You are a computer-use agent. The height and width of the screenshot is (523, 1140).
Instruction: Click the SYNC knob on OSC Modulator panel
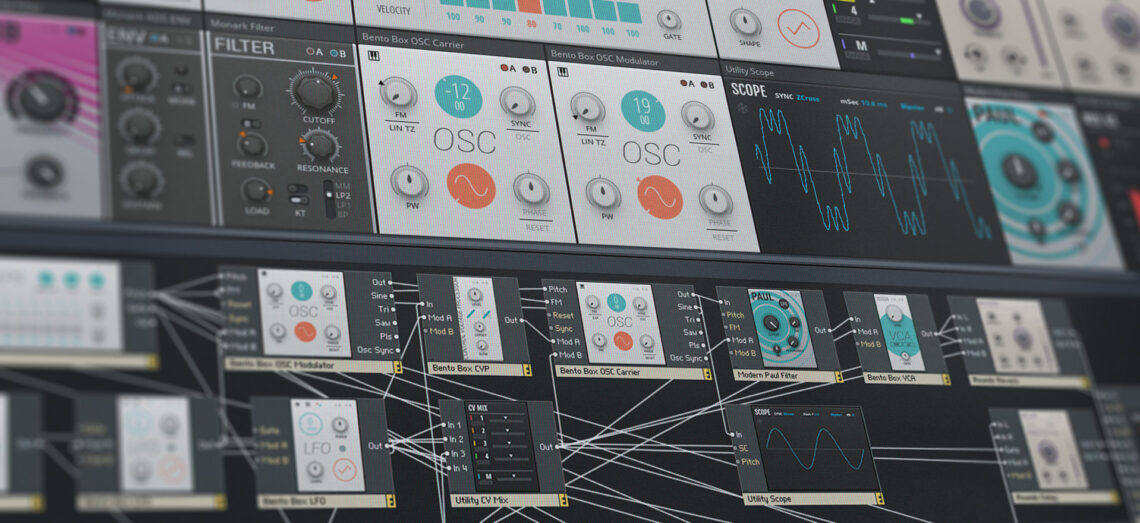click(698, 116)
